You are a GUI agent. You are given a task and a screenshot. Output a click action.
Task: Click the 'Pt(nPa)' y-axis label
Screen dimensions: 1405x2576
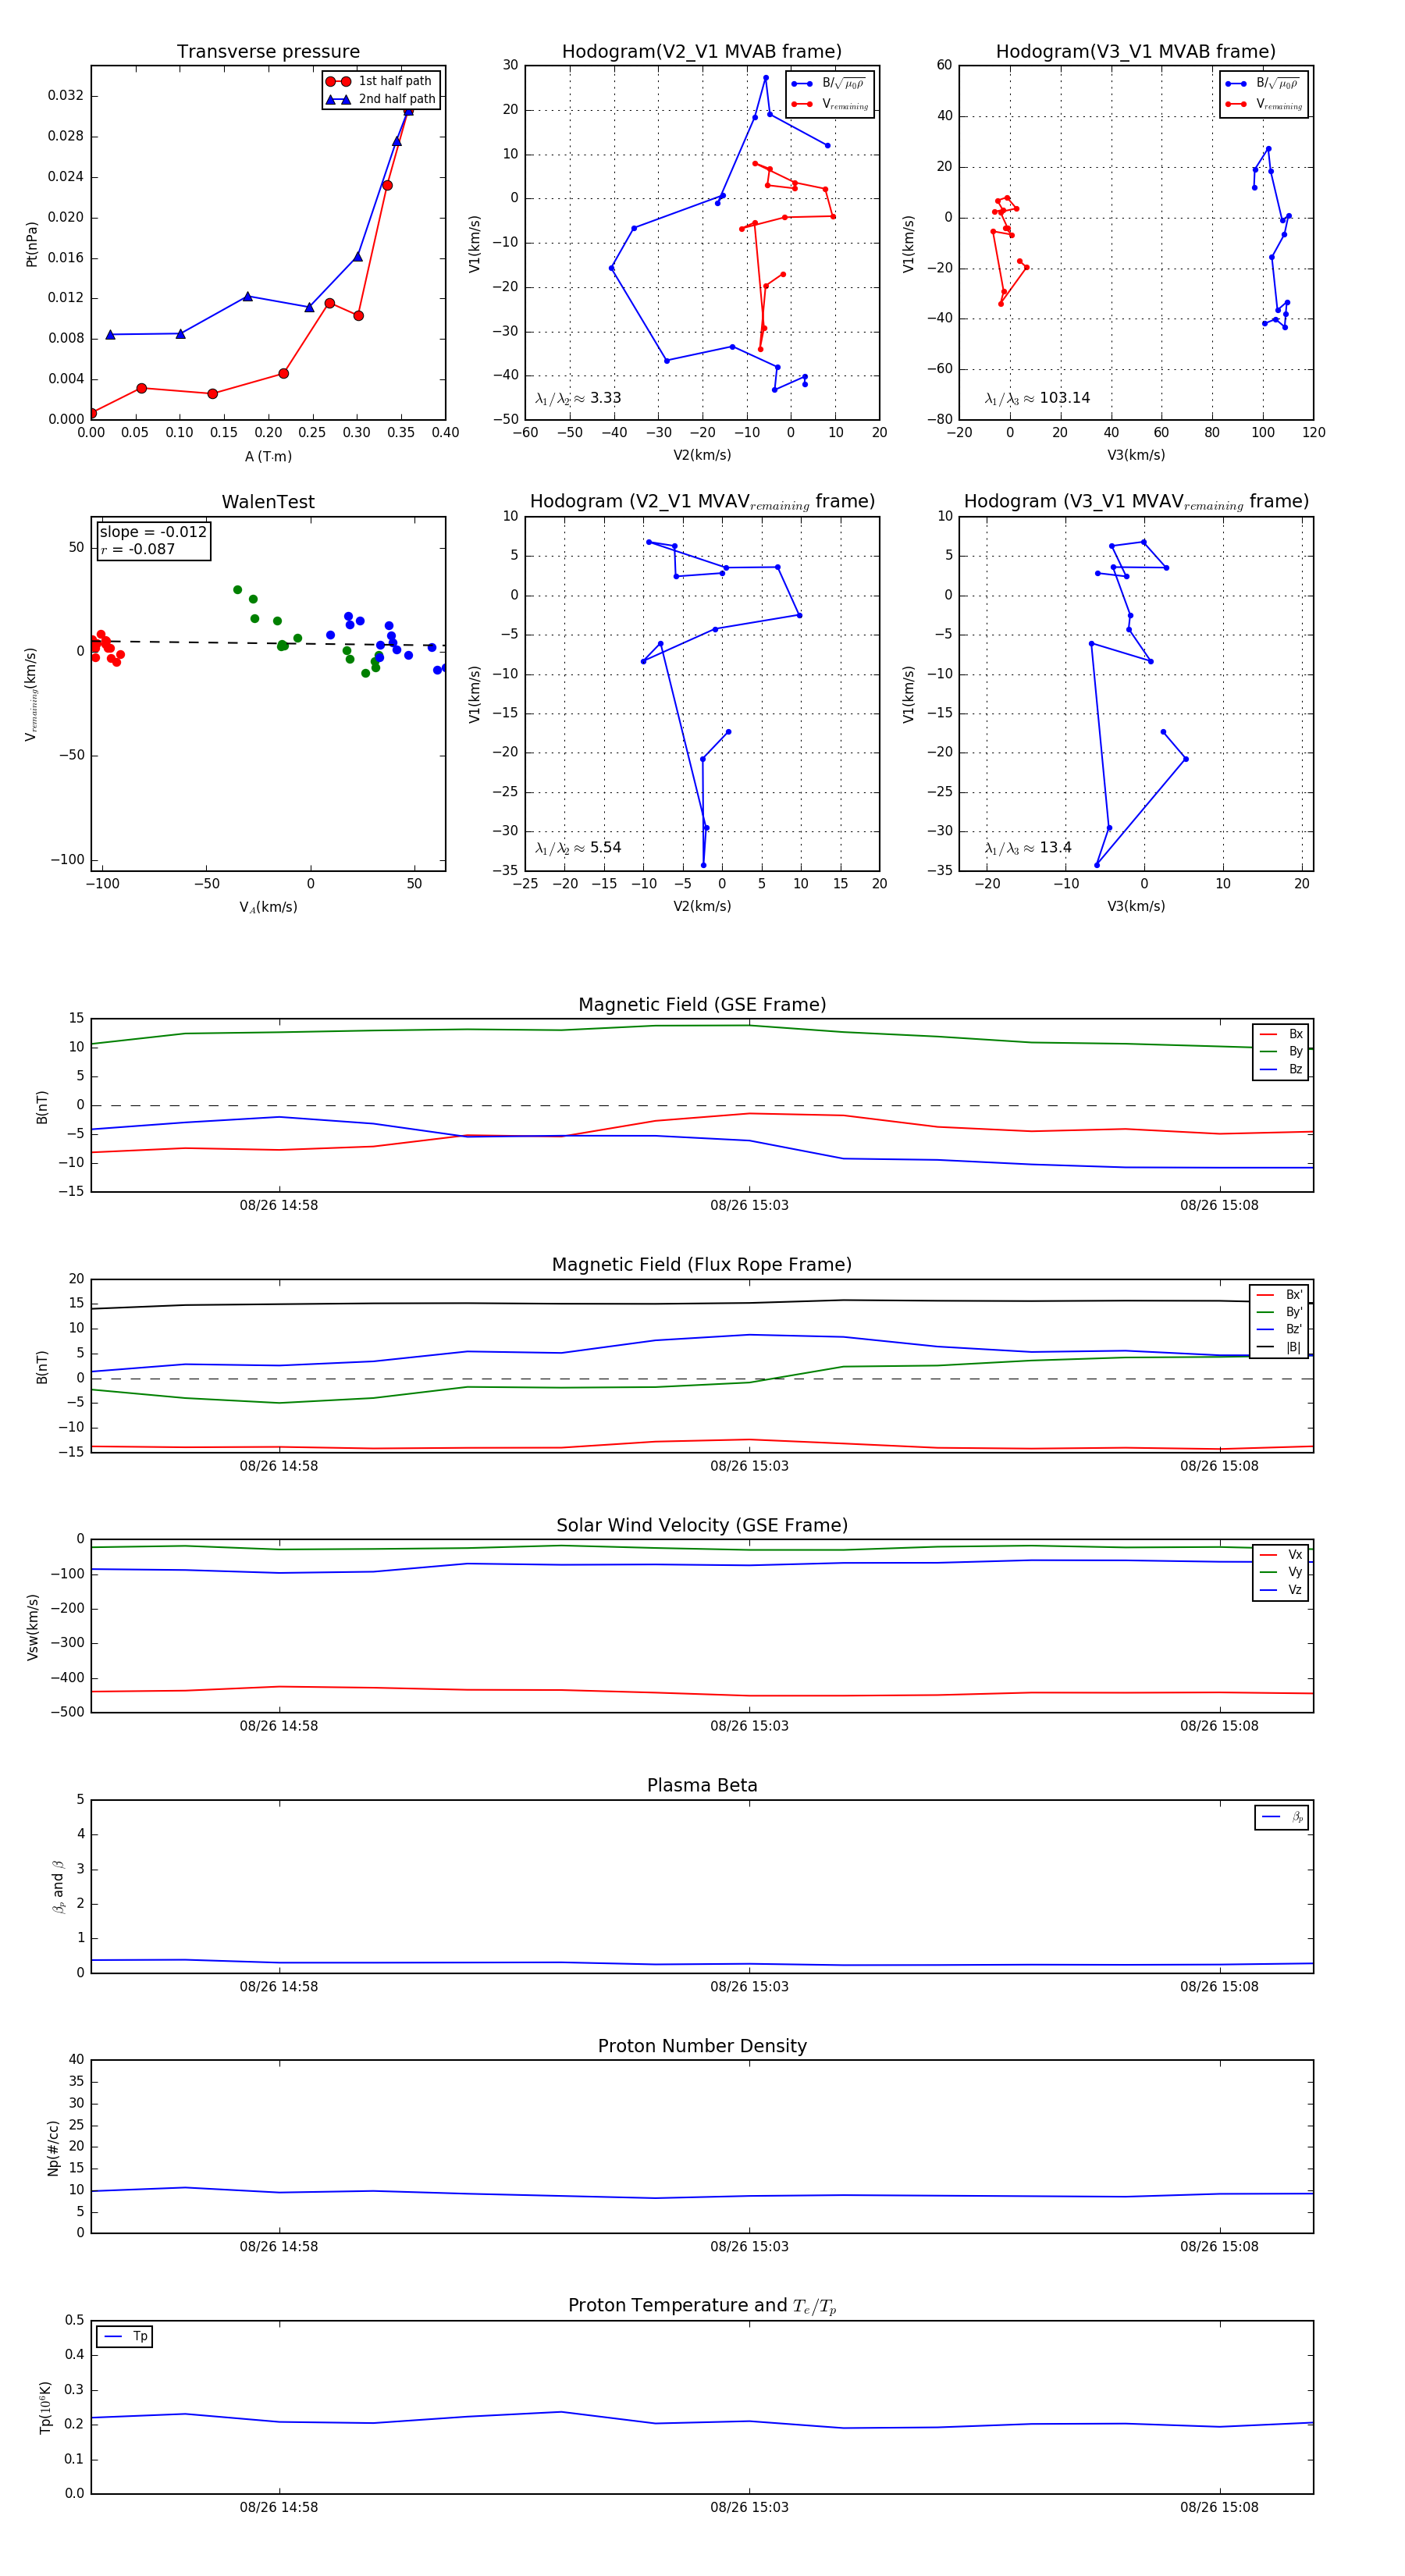(31, 244)
